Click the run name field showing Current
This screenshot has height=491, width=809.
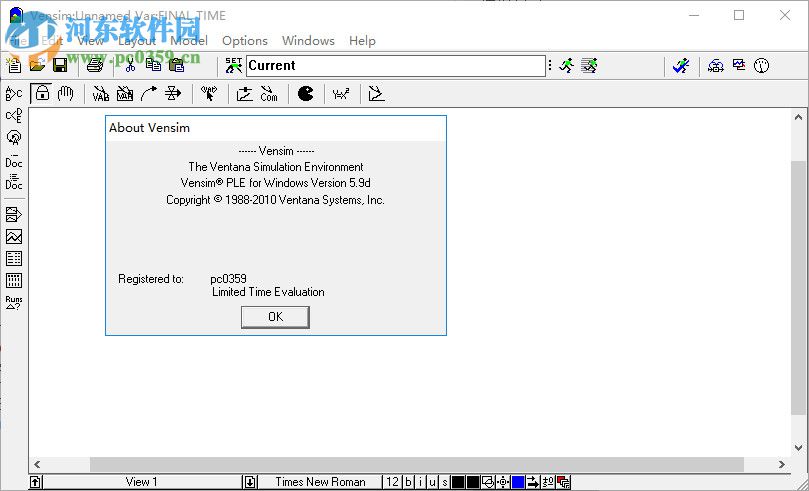click(395, 66)
